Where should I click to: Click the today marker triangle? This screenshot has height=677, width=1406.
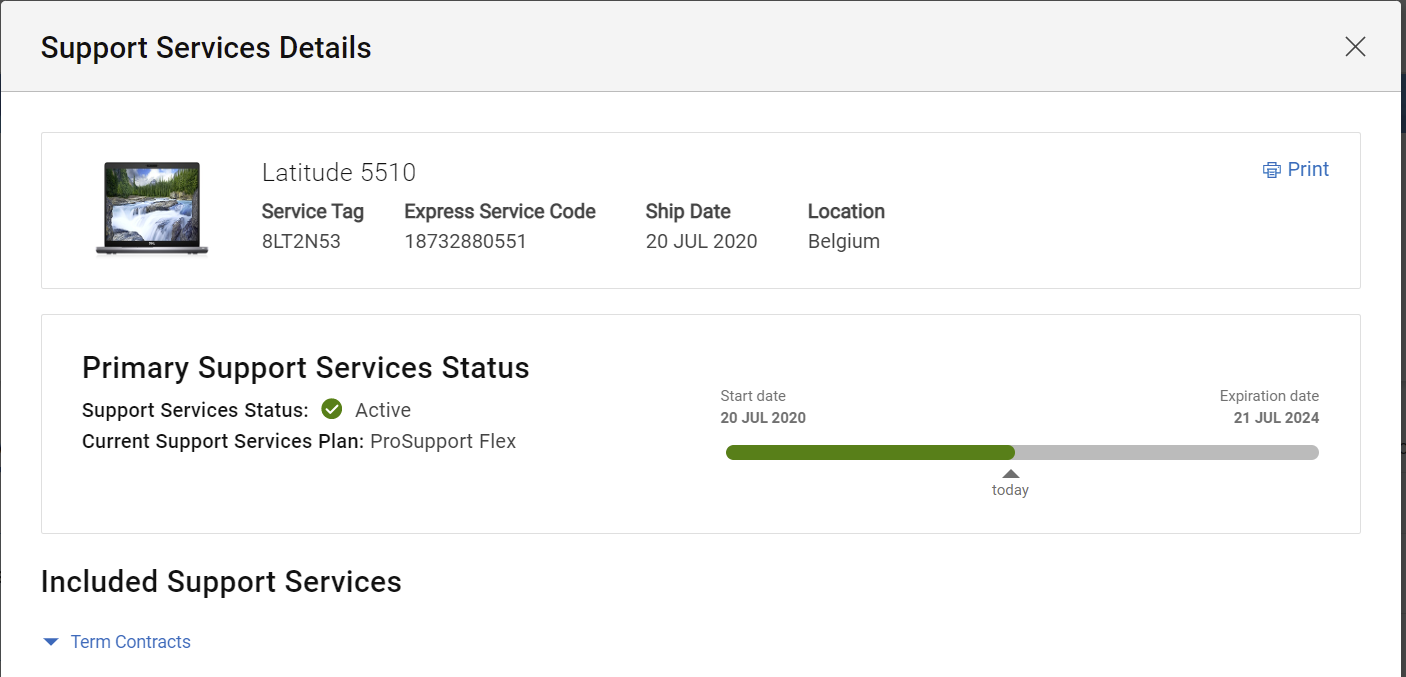pos(1011,474)
